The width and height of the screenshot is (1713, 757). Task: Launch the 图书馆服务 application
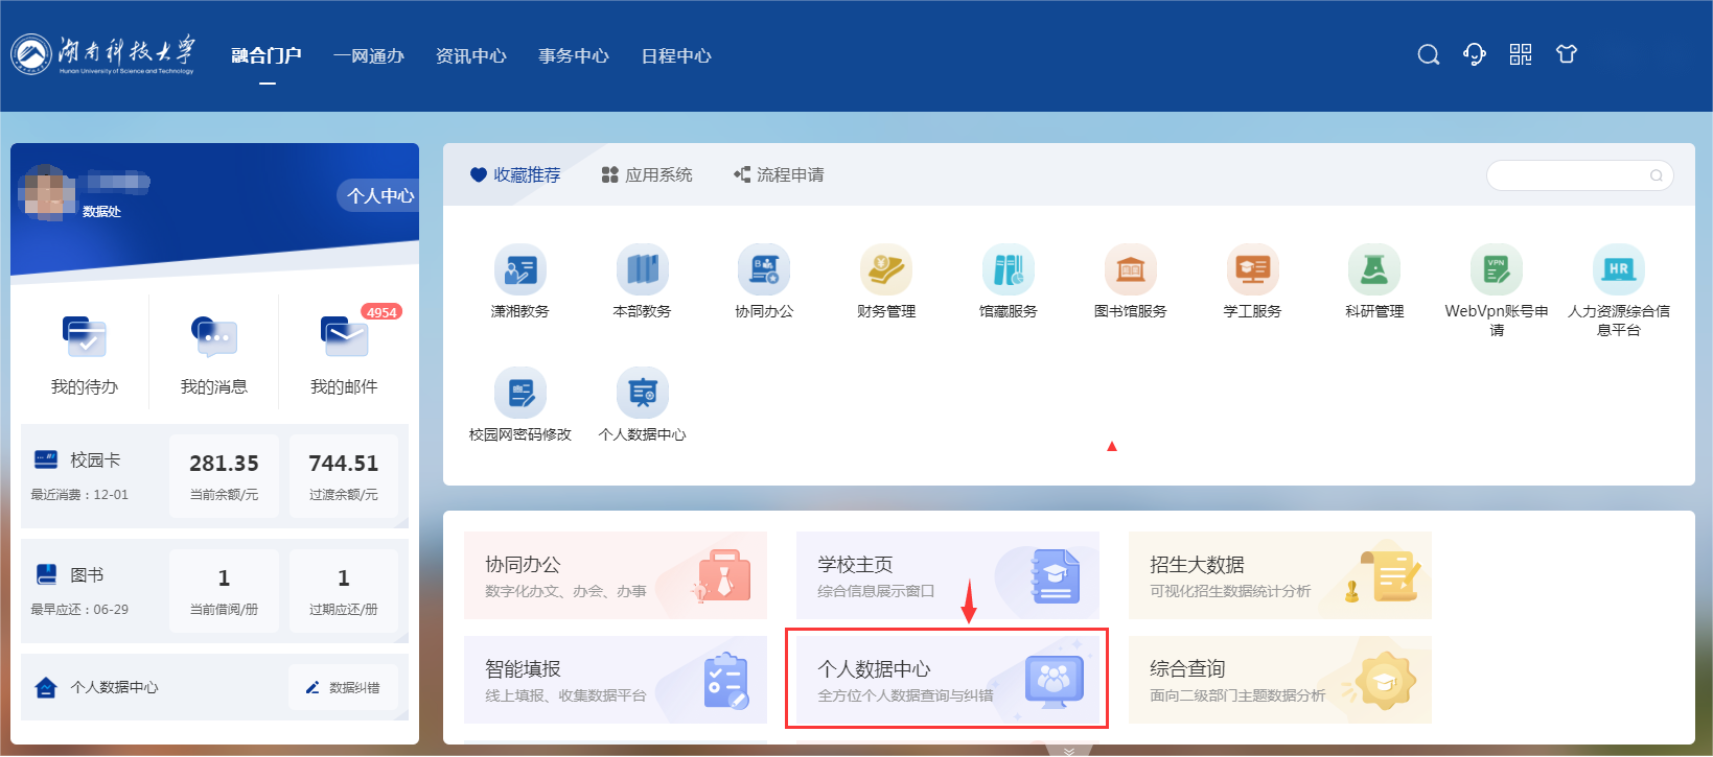click(1130, 271)
